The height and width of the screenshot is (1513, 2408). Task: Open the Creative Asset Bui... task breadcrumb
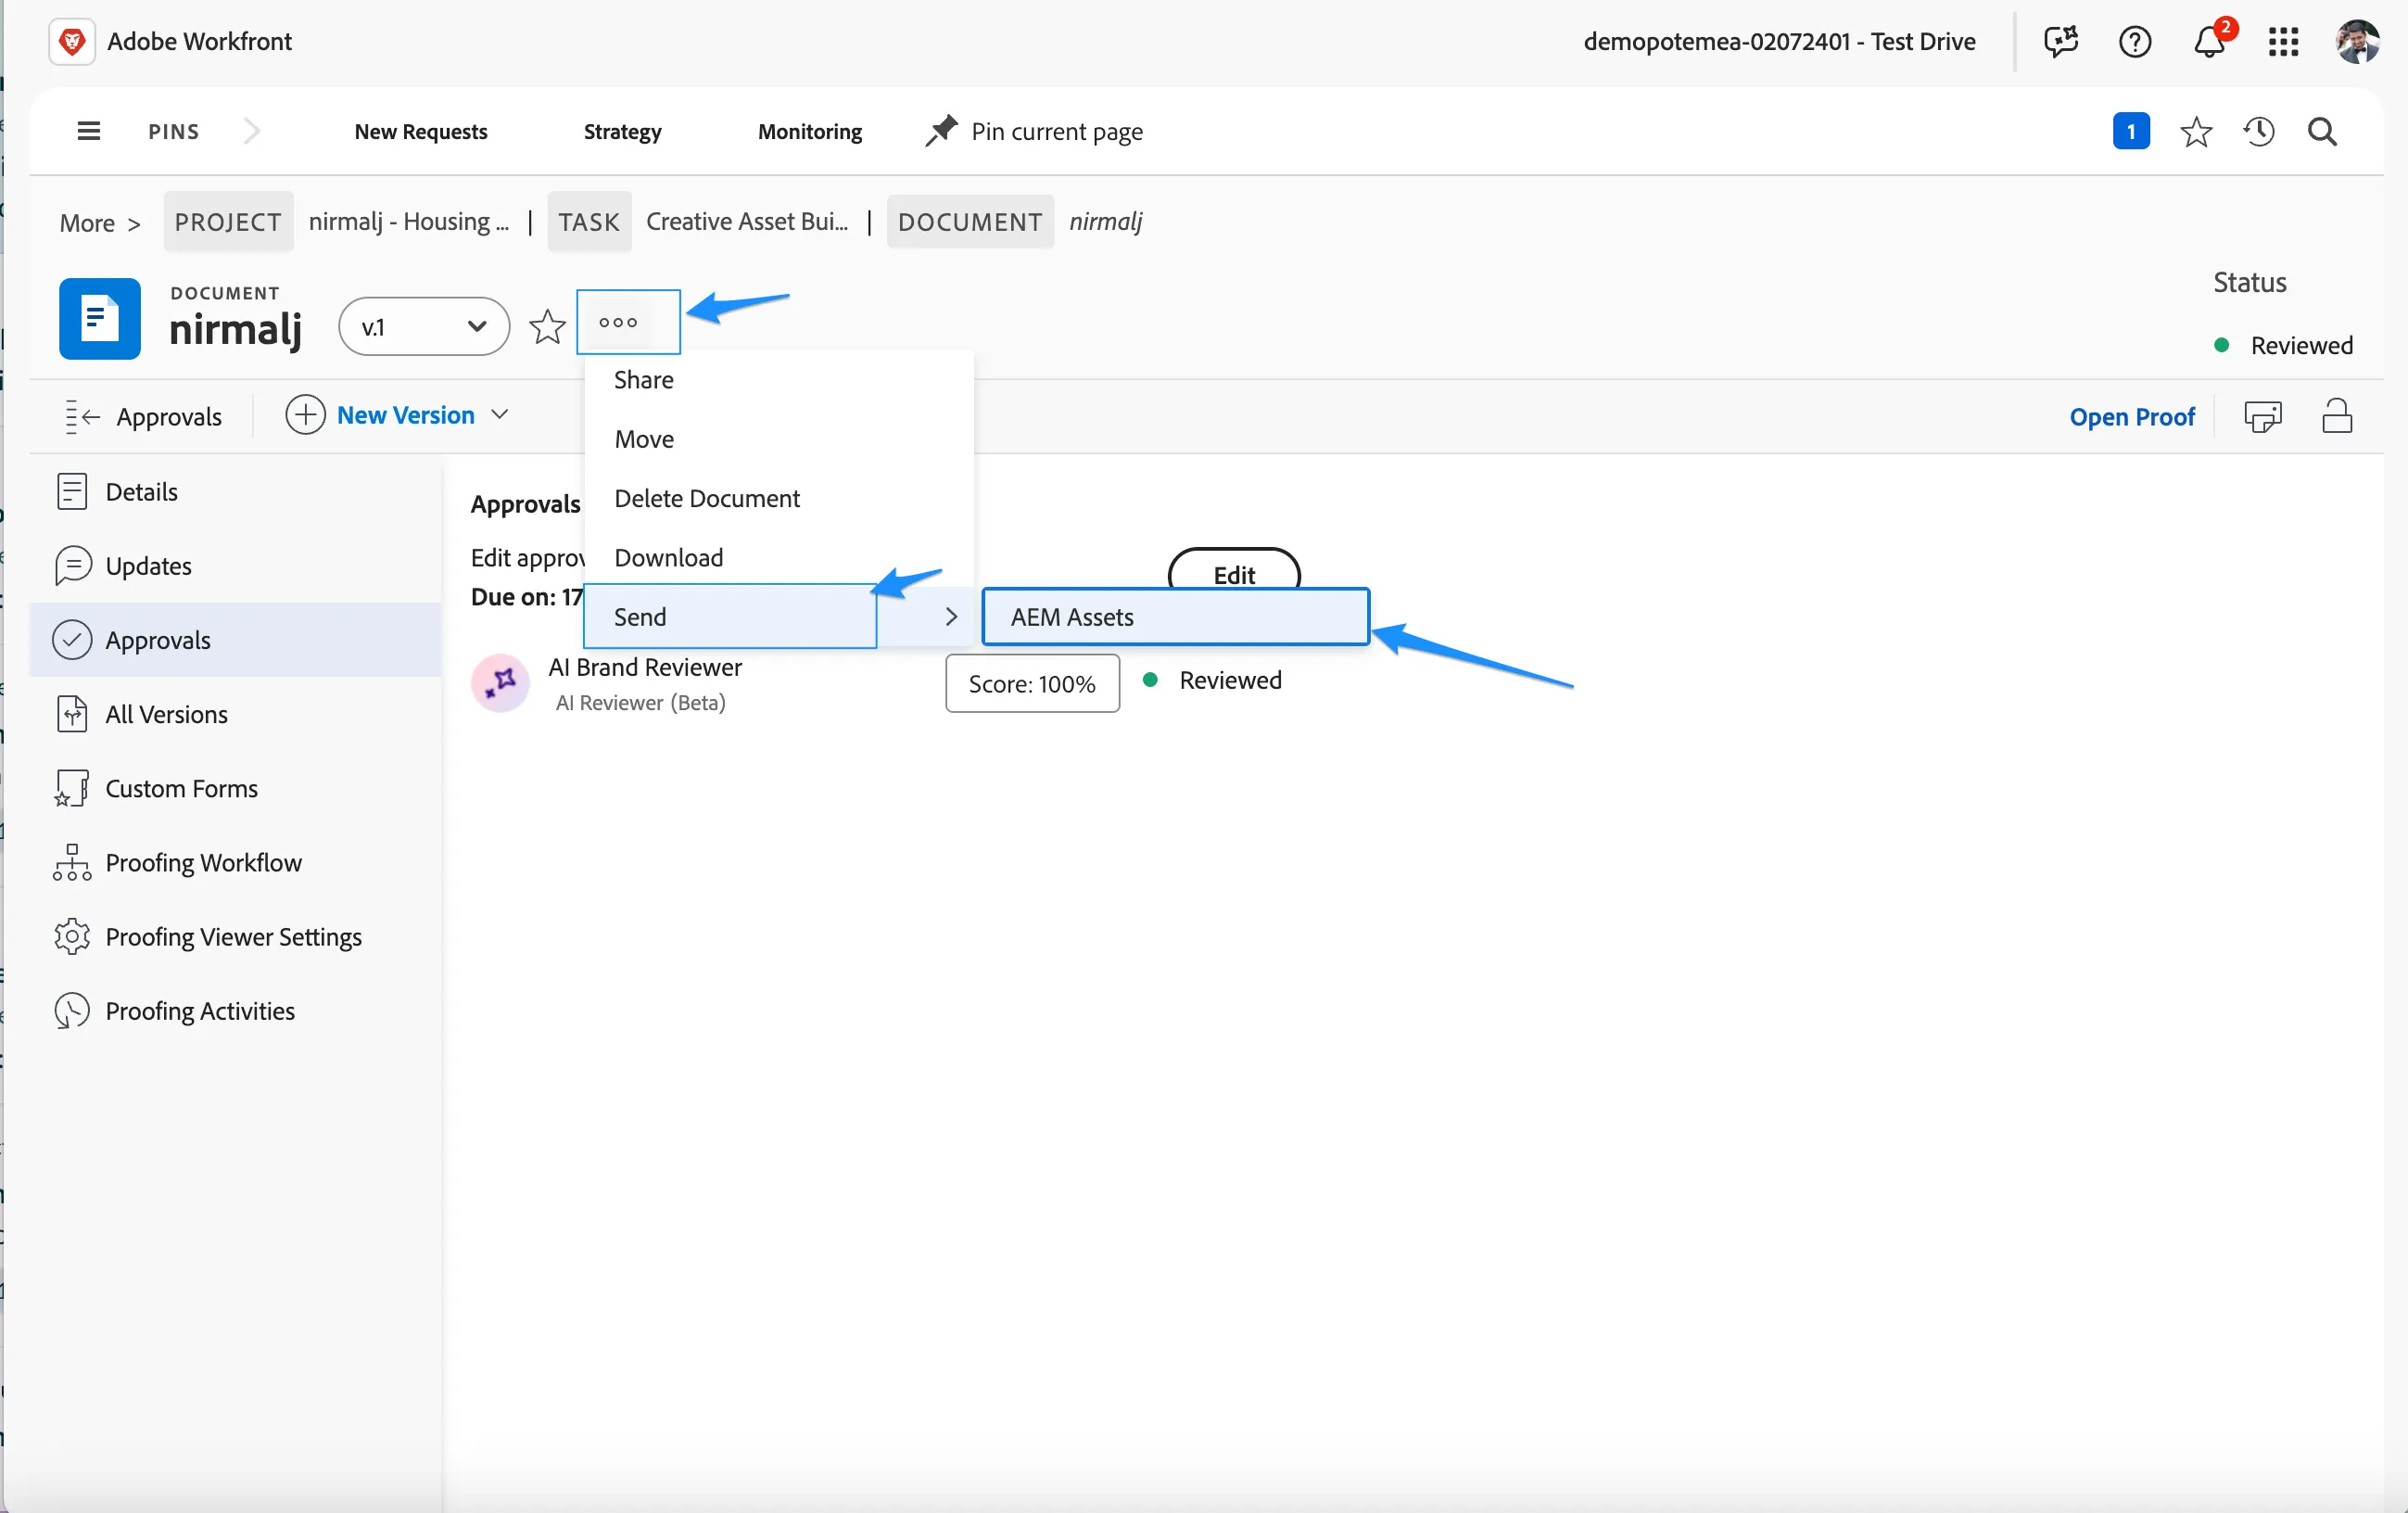click(747, 221)
